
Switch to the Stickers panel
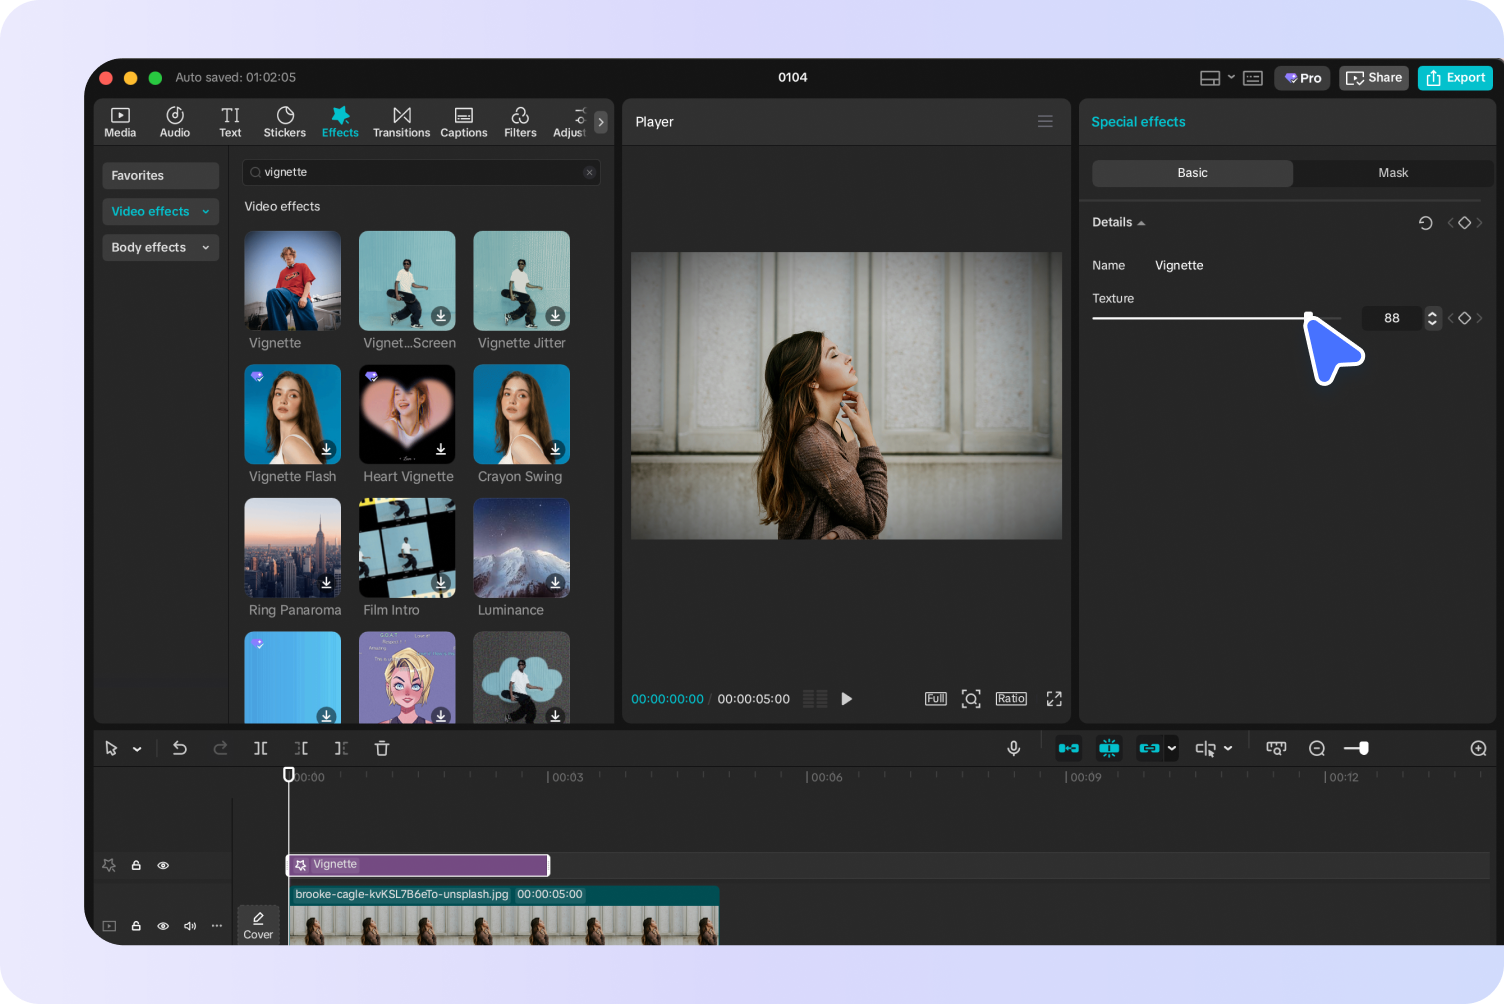point(284,121)
